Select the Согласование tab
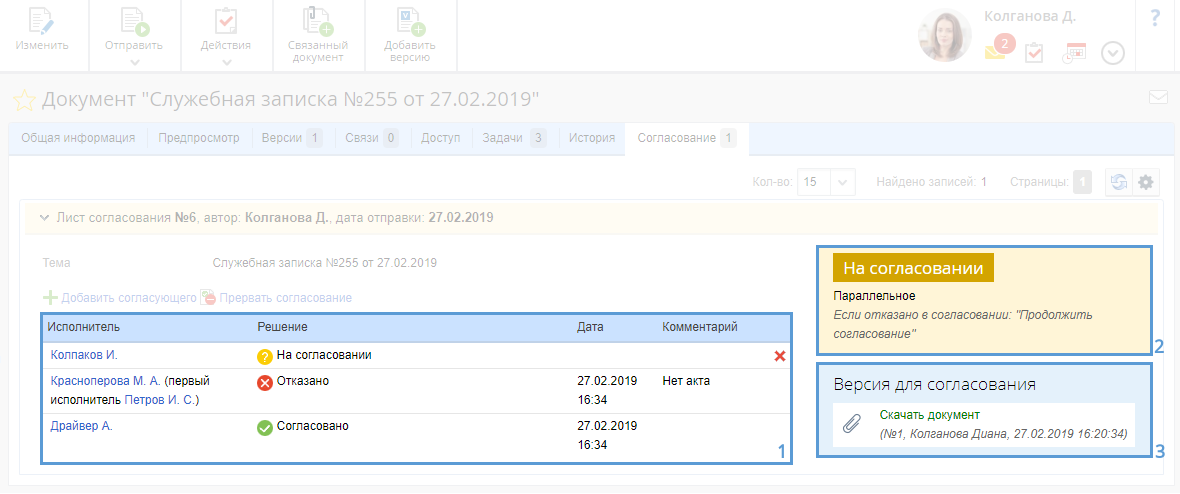This screenshot has width=1180, height=494. point(686,138)
